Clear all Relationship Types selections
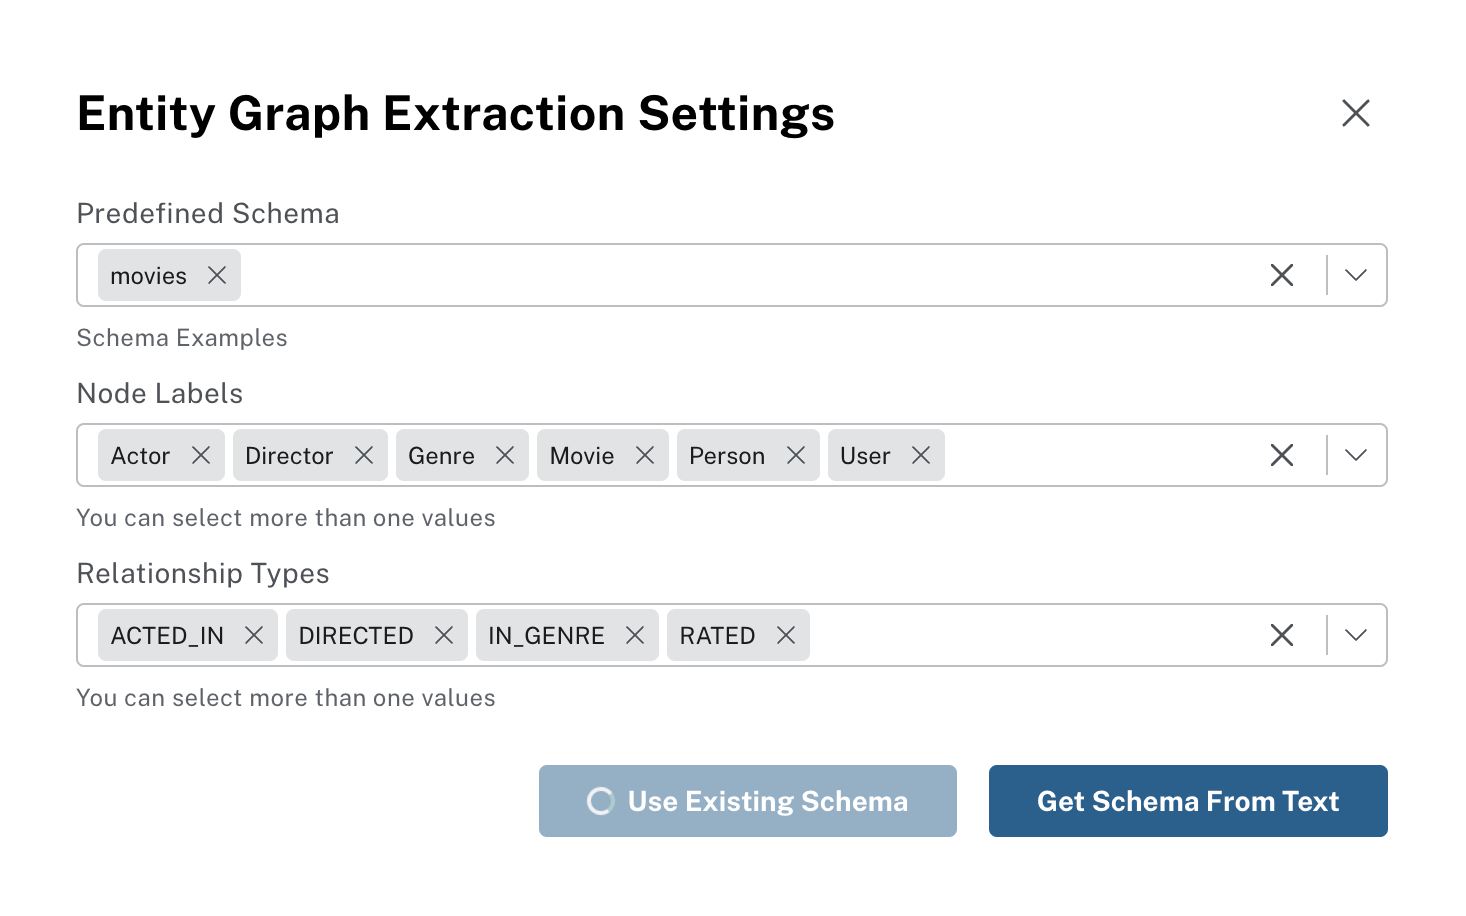 [x=1282, y=635]
